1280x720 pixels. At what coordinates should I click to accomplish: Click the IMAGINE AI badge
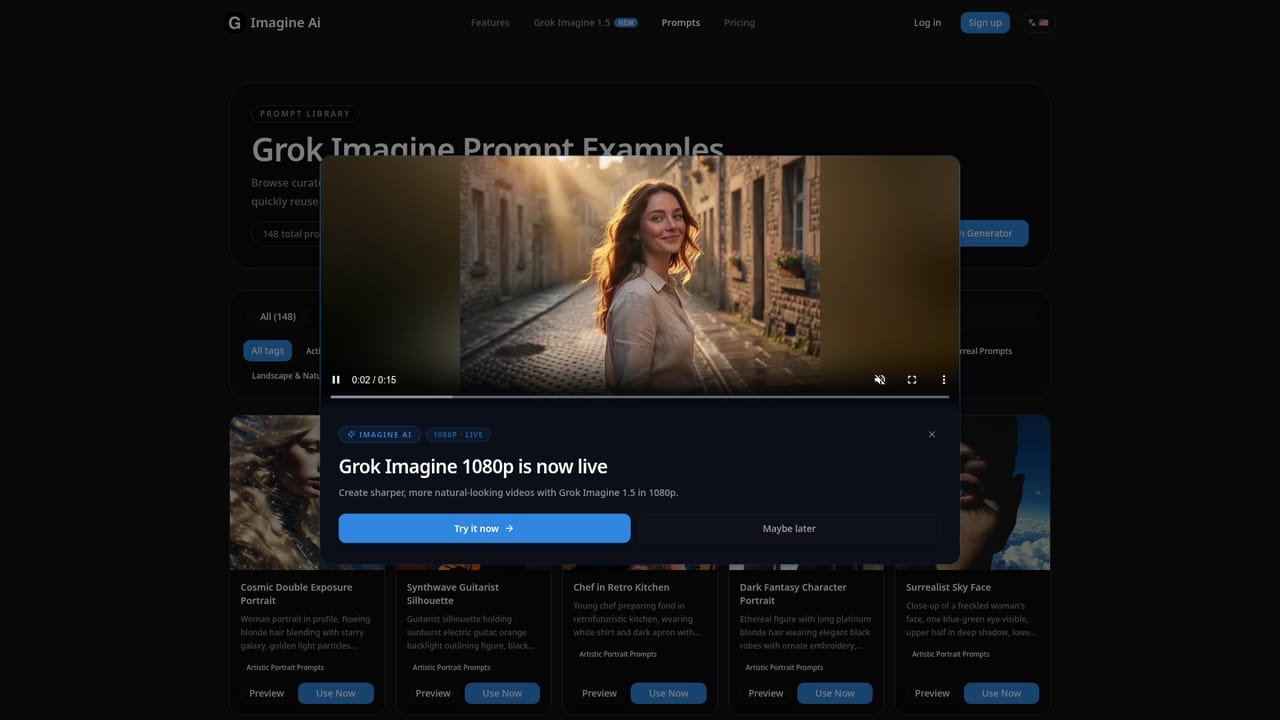pyautogui.click(x=380, y=435)
